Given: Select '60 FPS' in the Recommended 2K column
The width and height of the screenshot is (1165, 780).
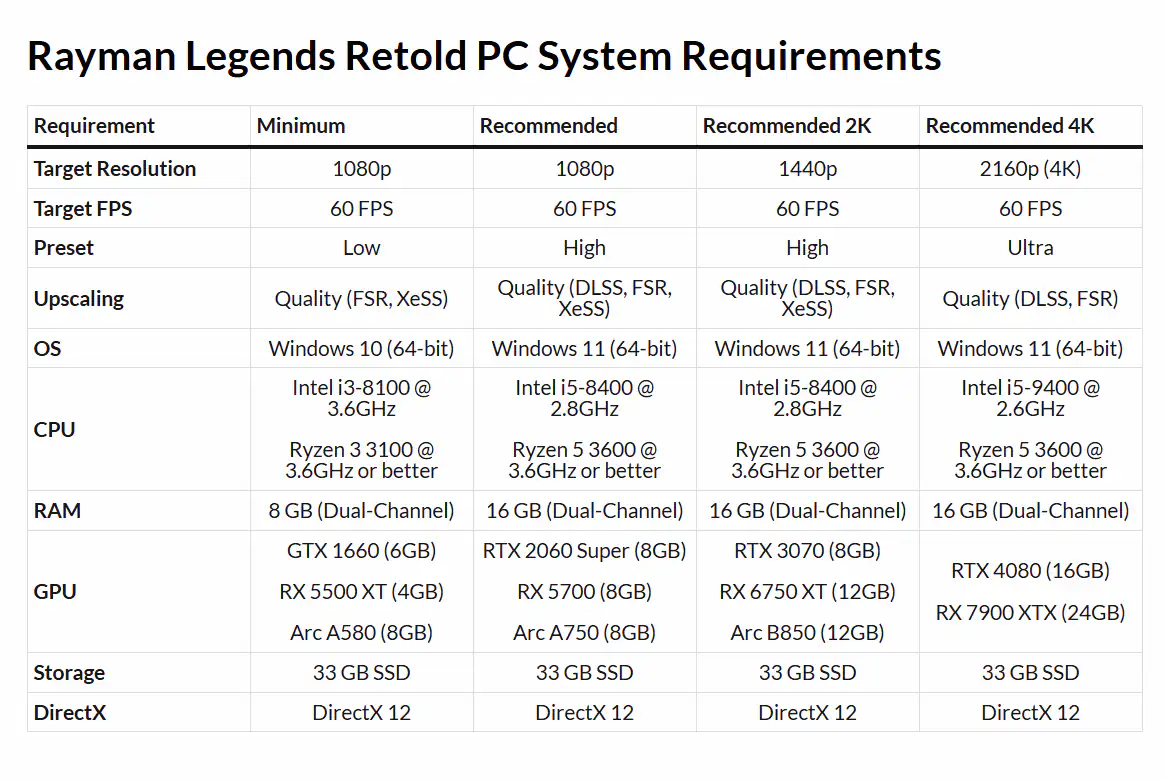Looking at the screenshot, I should coord(808,209).
